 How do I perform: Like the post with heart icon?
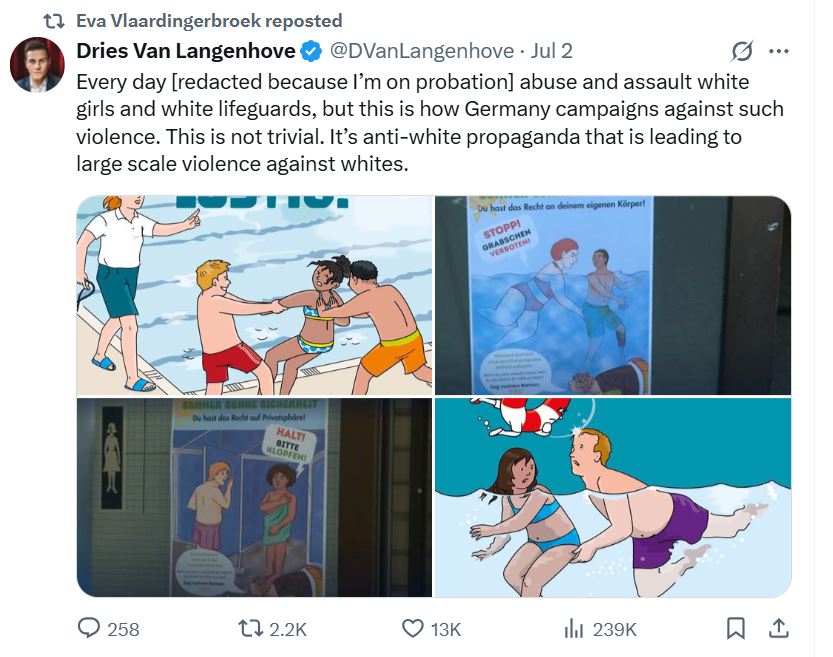tap(413, 629)
